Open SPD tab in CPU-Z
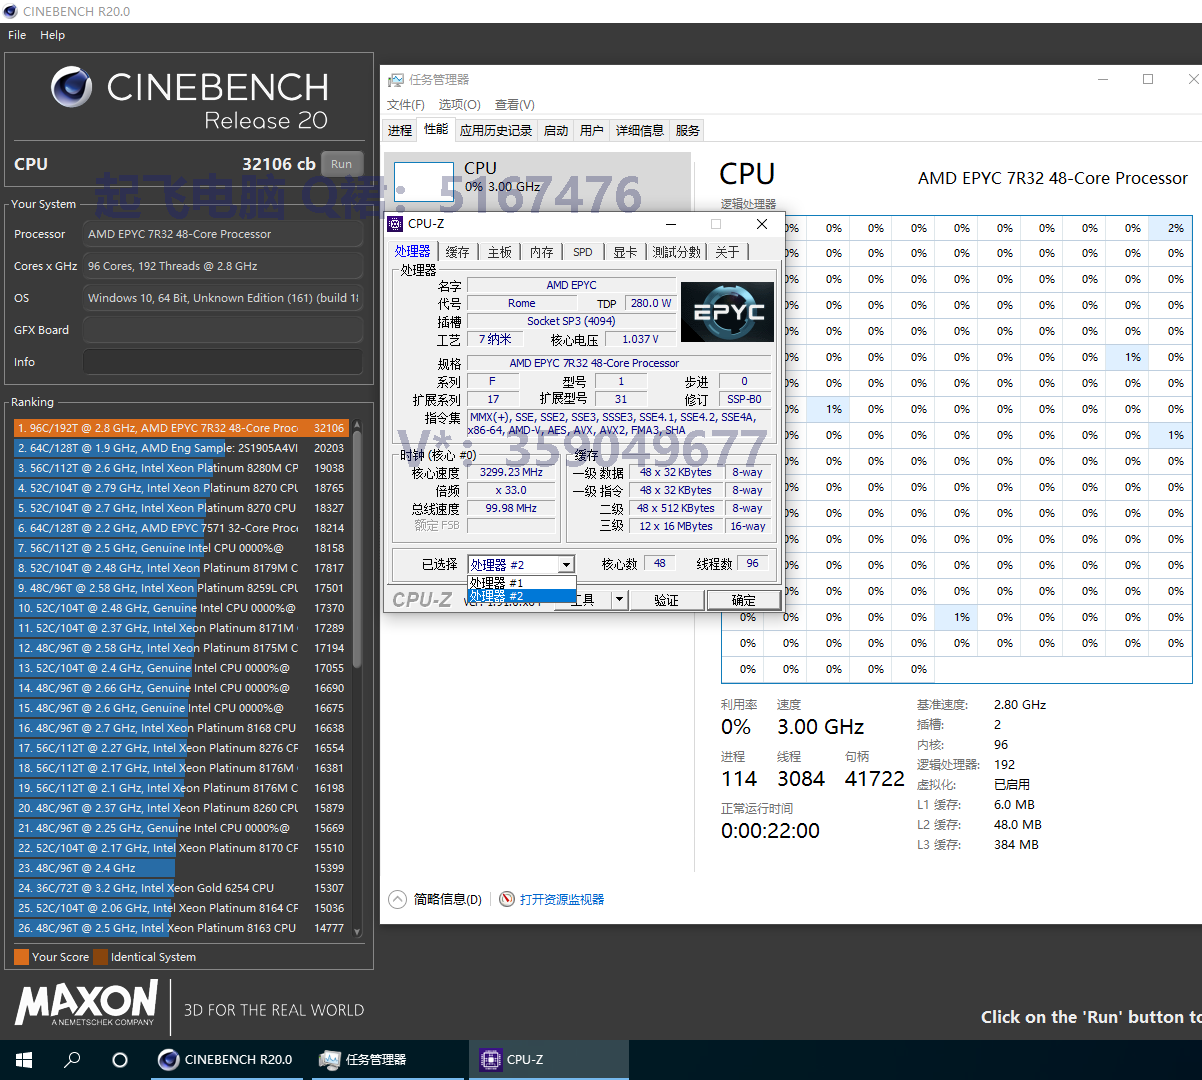This screenshot has height=1080, width=1202. 583,252
